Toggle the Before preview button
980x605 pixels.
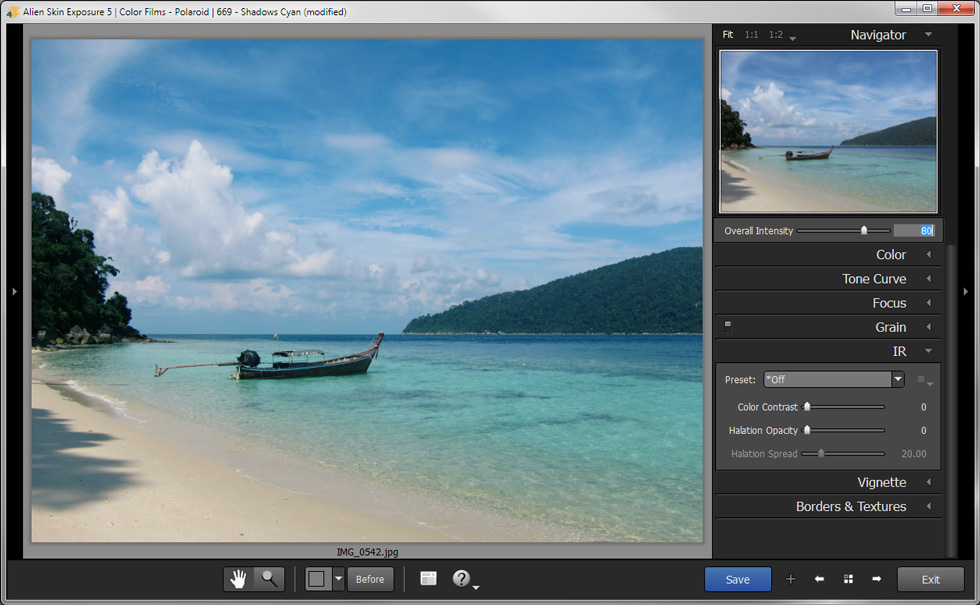coord(370,579)
